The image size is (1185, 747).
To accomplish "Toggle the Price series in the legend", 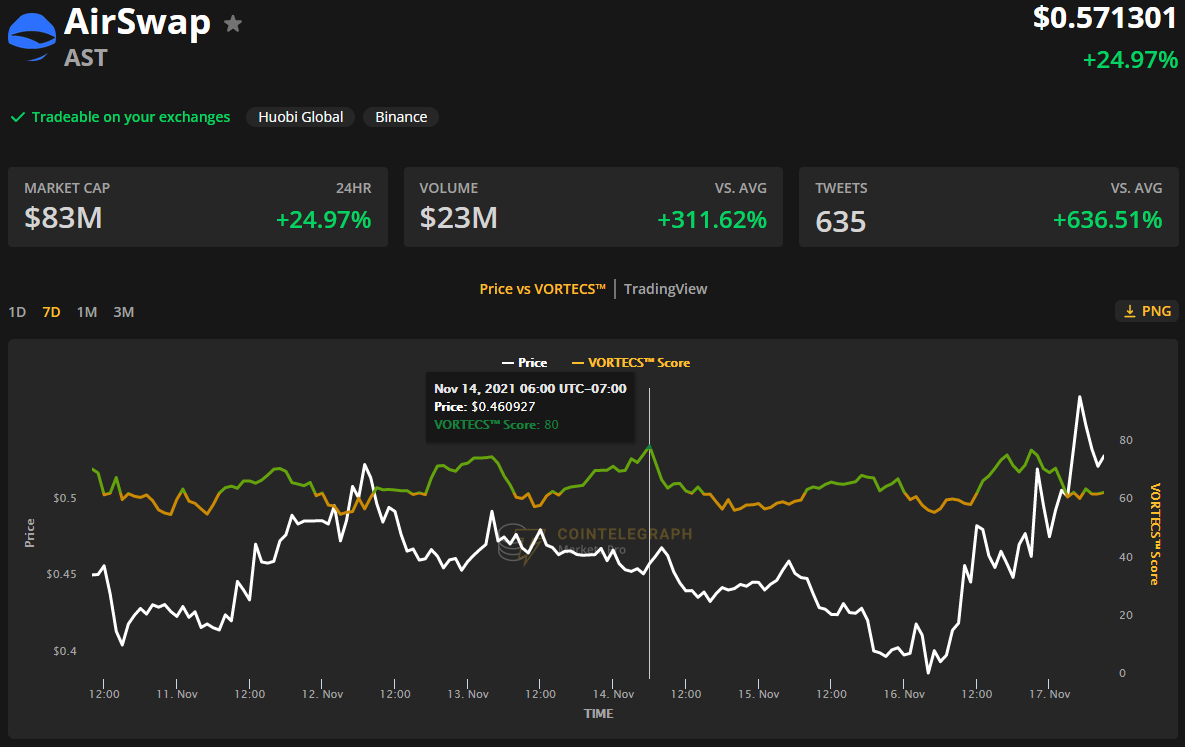I will coord(524,363).
